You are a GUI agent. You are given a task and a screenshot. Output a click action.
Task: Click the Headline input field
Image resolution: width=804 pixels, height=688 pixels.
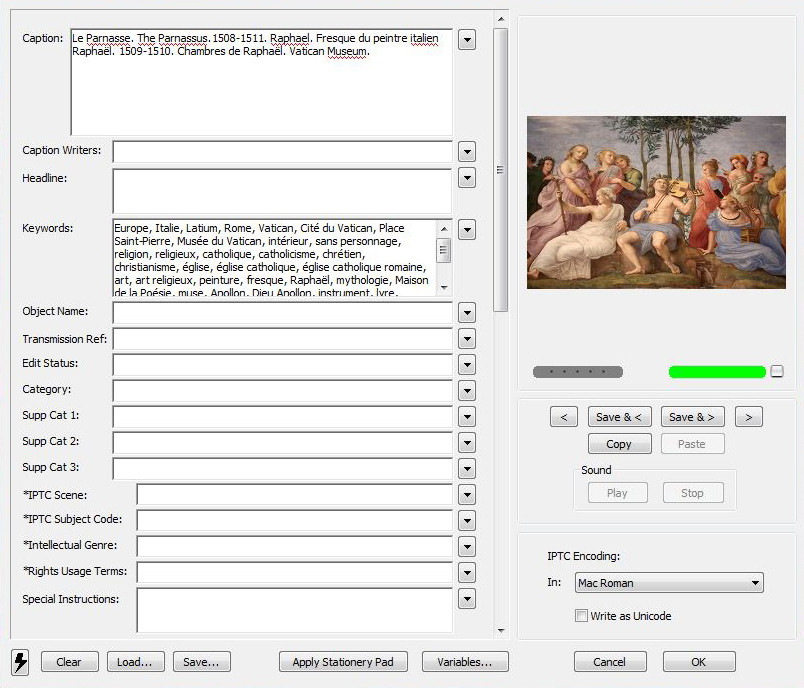coord(283,191)
